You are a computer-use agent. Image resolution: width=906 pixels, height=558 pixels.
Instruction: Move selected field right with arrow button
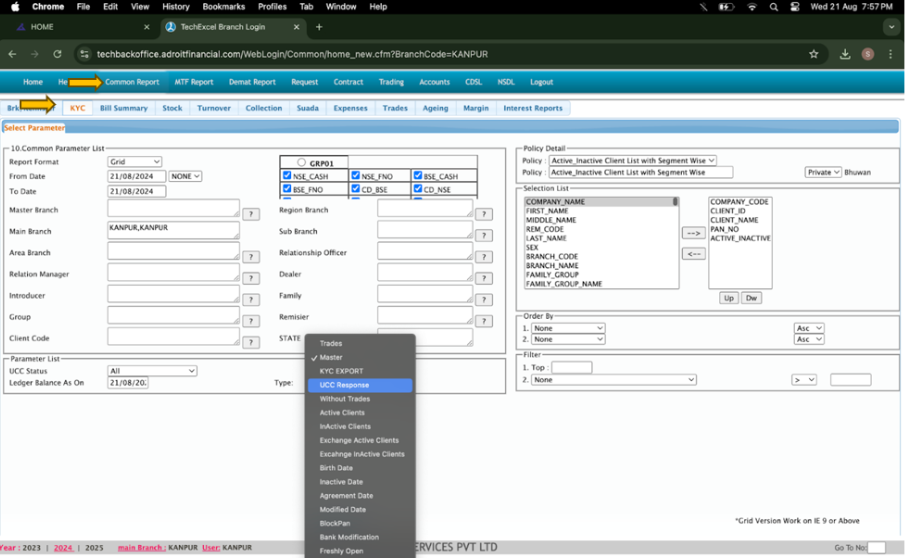click(x=693, y=233)
